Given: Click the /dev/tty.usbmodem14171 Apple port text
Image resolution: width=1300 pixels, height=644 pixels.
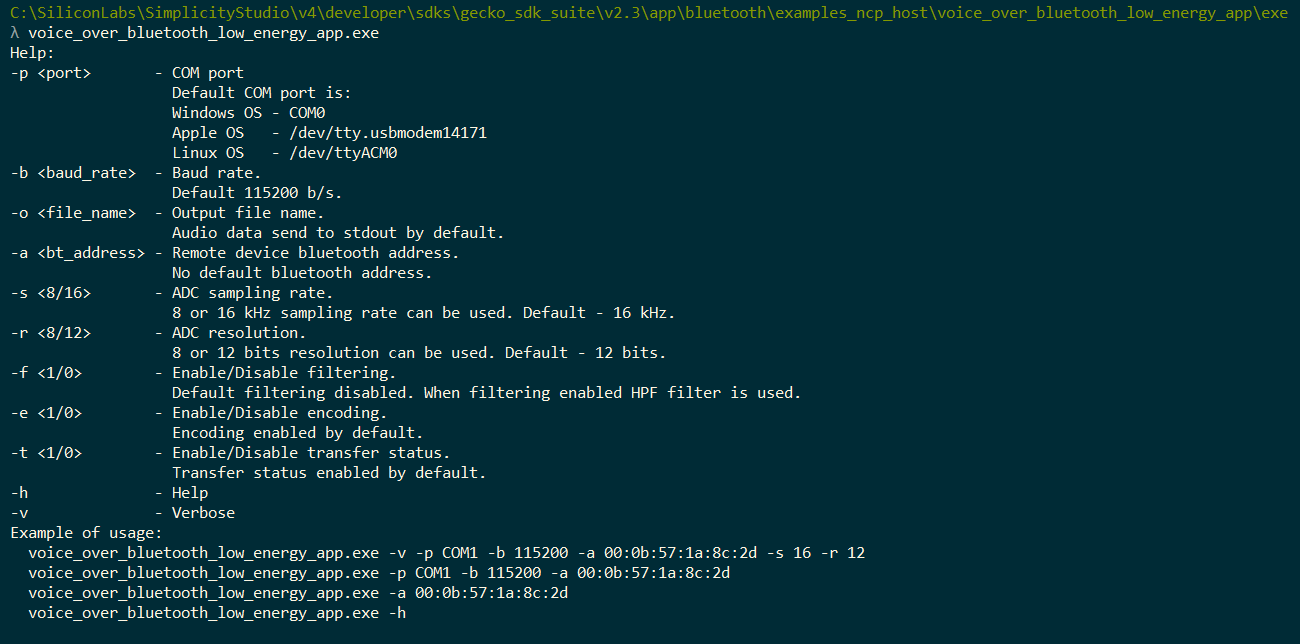Looking at the screenshot, I should click(388, 133).
